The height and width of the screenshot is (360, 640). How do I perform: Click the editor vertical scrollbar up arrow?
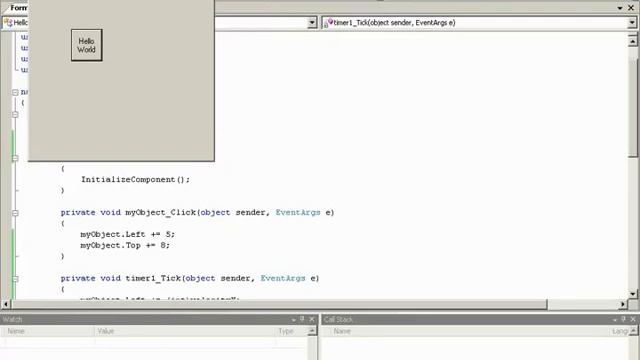(633, 41)
